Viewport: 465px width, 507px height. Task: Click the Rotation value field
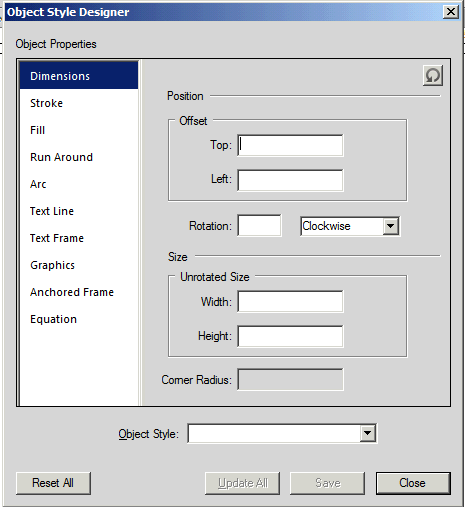click(x=259, y=226)
